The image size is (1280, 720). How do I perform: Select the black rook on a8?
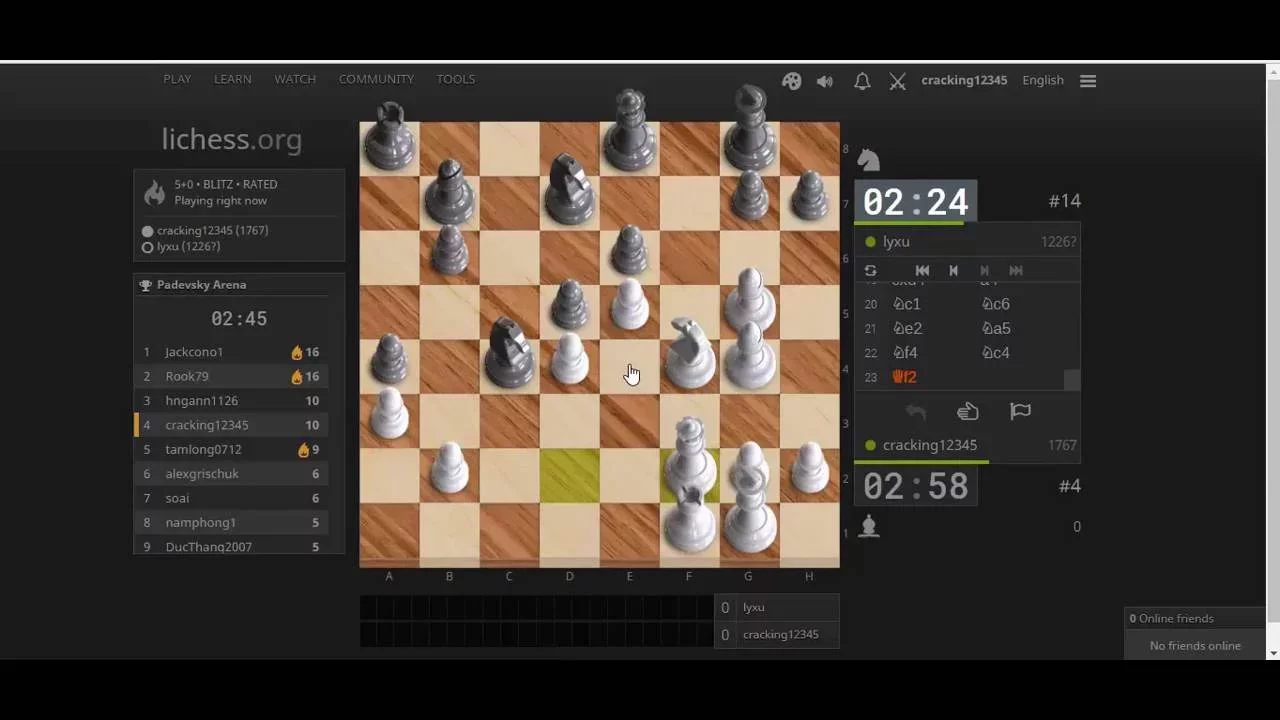point(389,135)
